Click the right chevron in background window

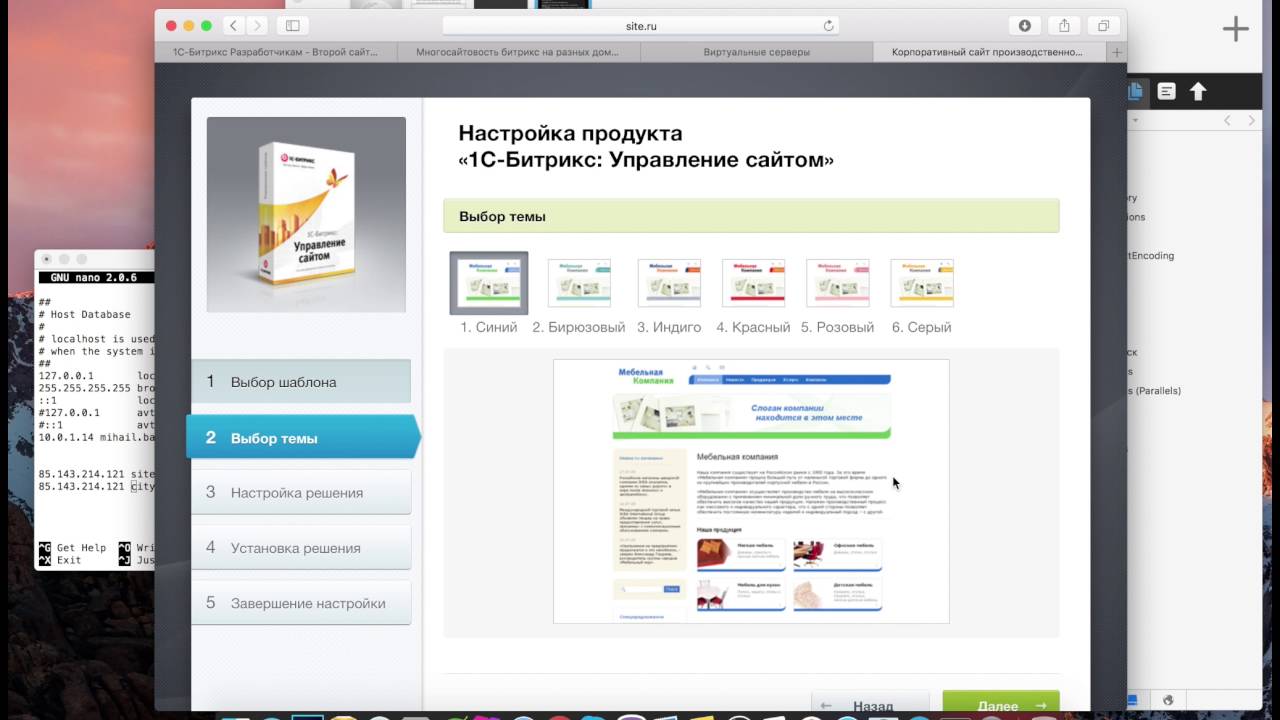(1252, 120)
